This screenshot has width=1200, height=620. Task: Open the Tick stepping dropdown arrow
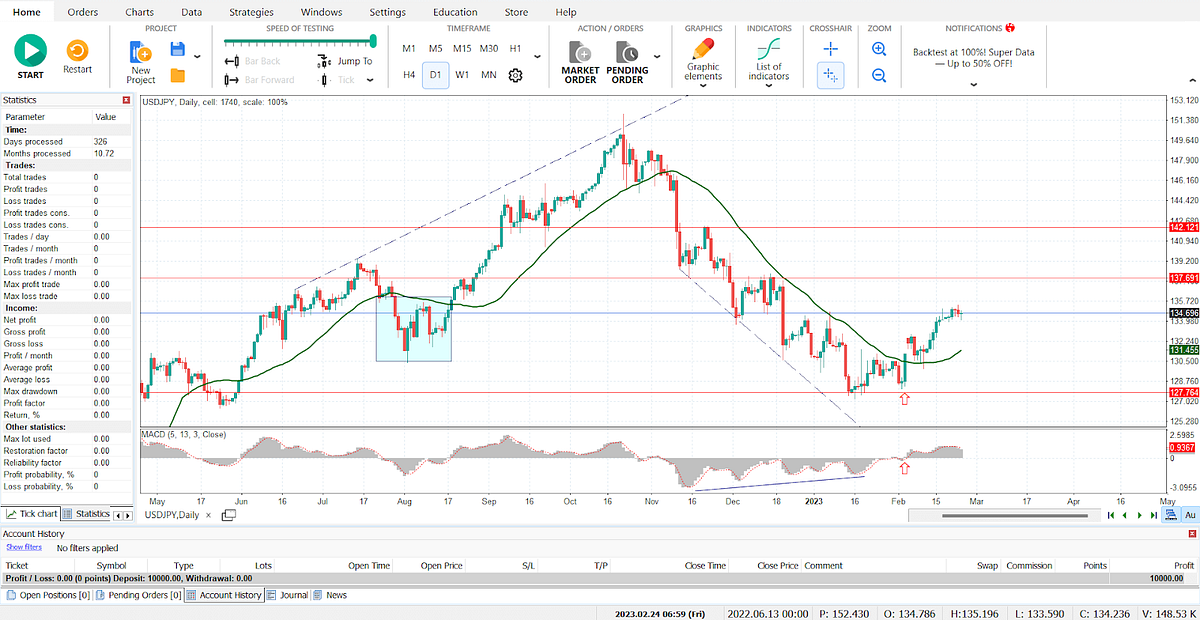(370, 79)
